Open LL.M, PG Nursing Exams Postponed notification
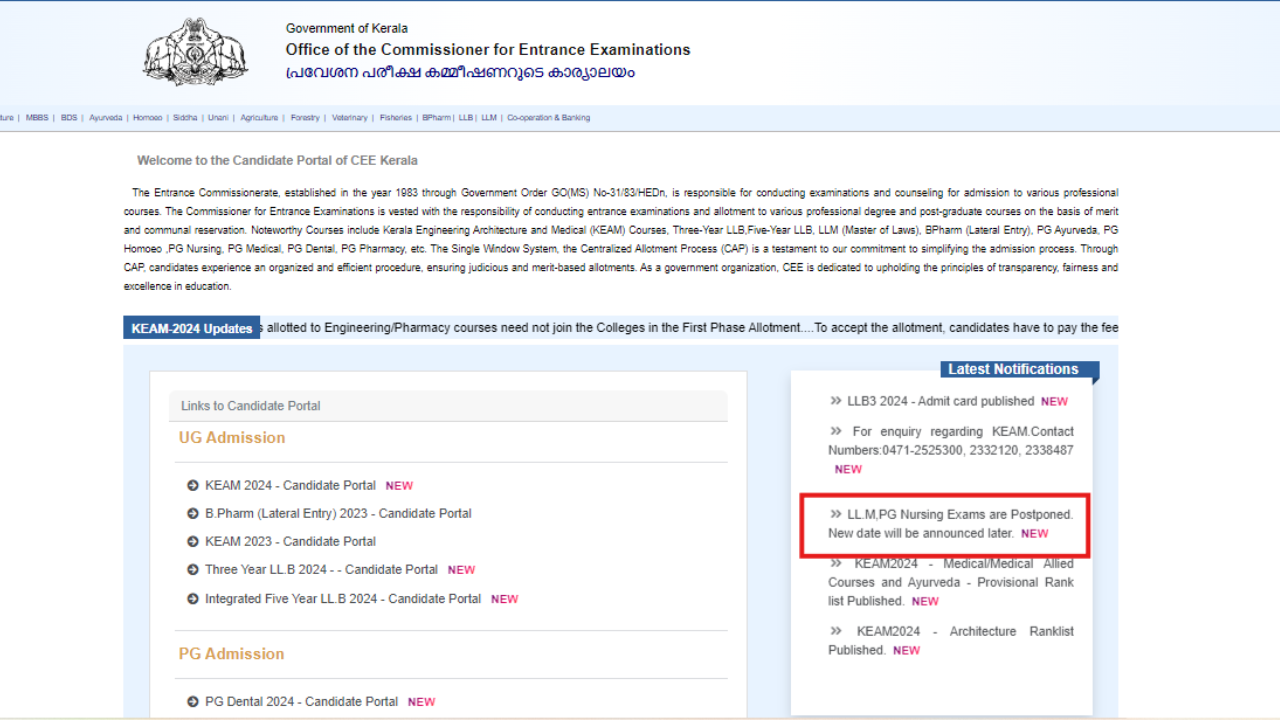Viewport: 1280px width, 720px height. pos(951,524)
